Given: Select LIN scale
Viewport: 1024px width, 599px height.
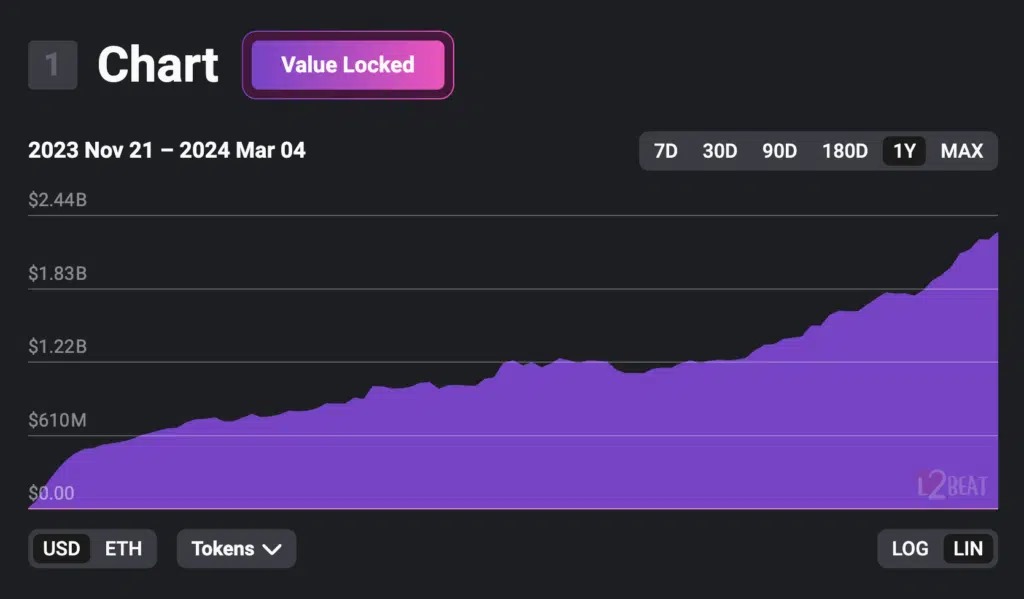Looking at the screenshot, I should click(x=968, y=549).
